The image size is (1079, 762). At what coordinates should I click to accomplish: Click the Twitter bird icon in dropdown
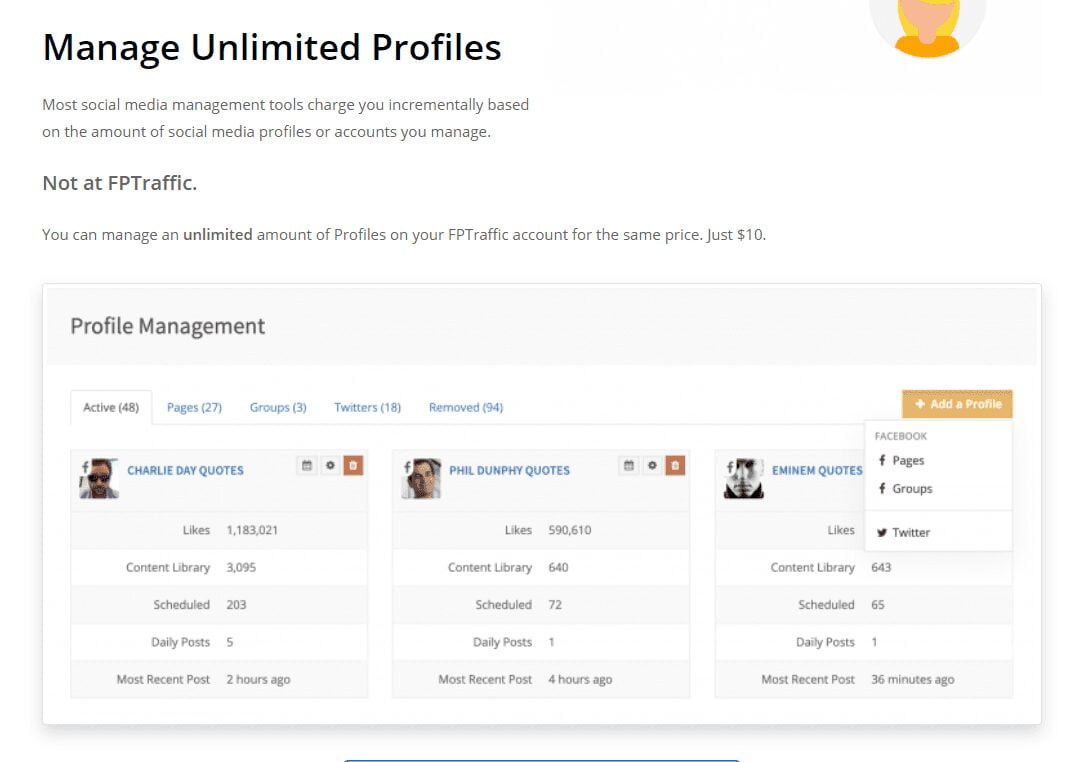pos(882,532)
